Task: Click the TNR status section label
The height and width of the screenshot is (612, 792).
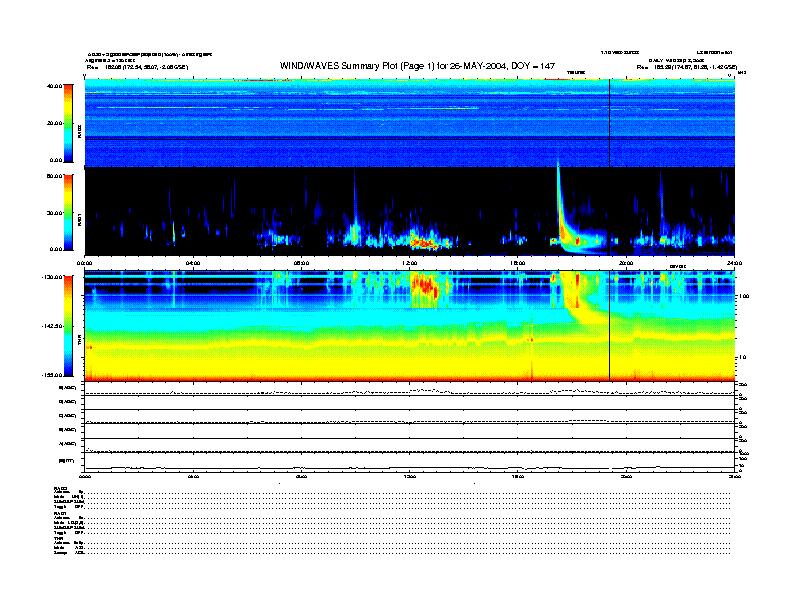Action: [59, 538]
